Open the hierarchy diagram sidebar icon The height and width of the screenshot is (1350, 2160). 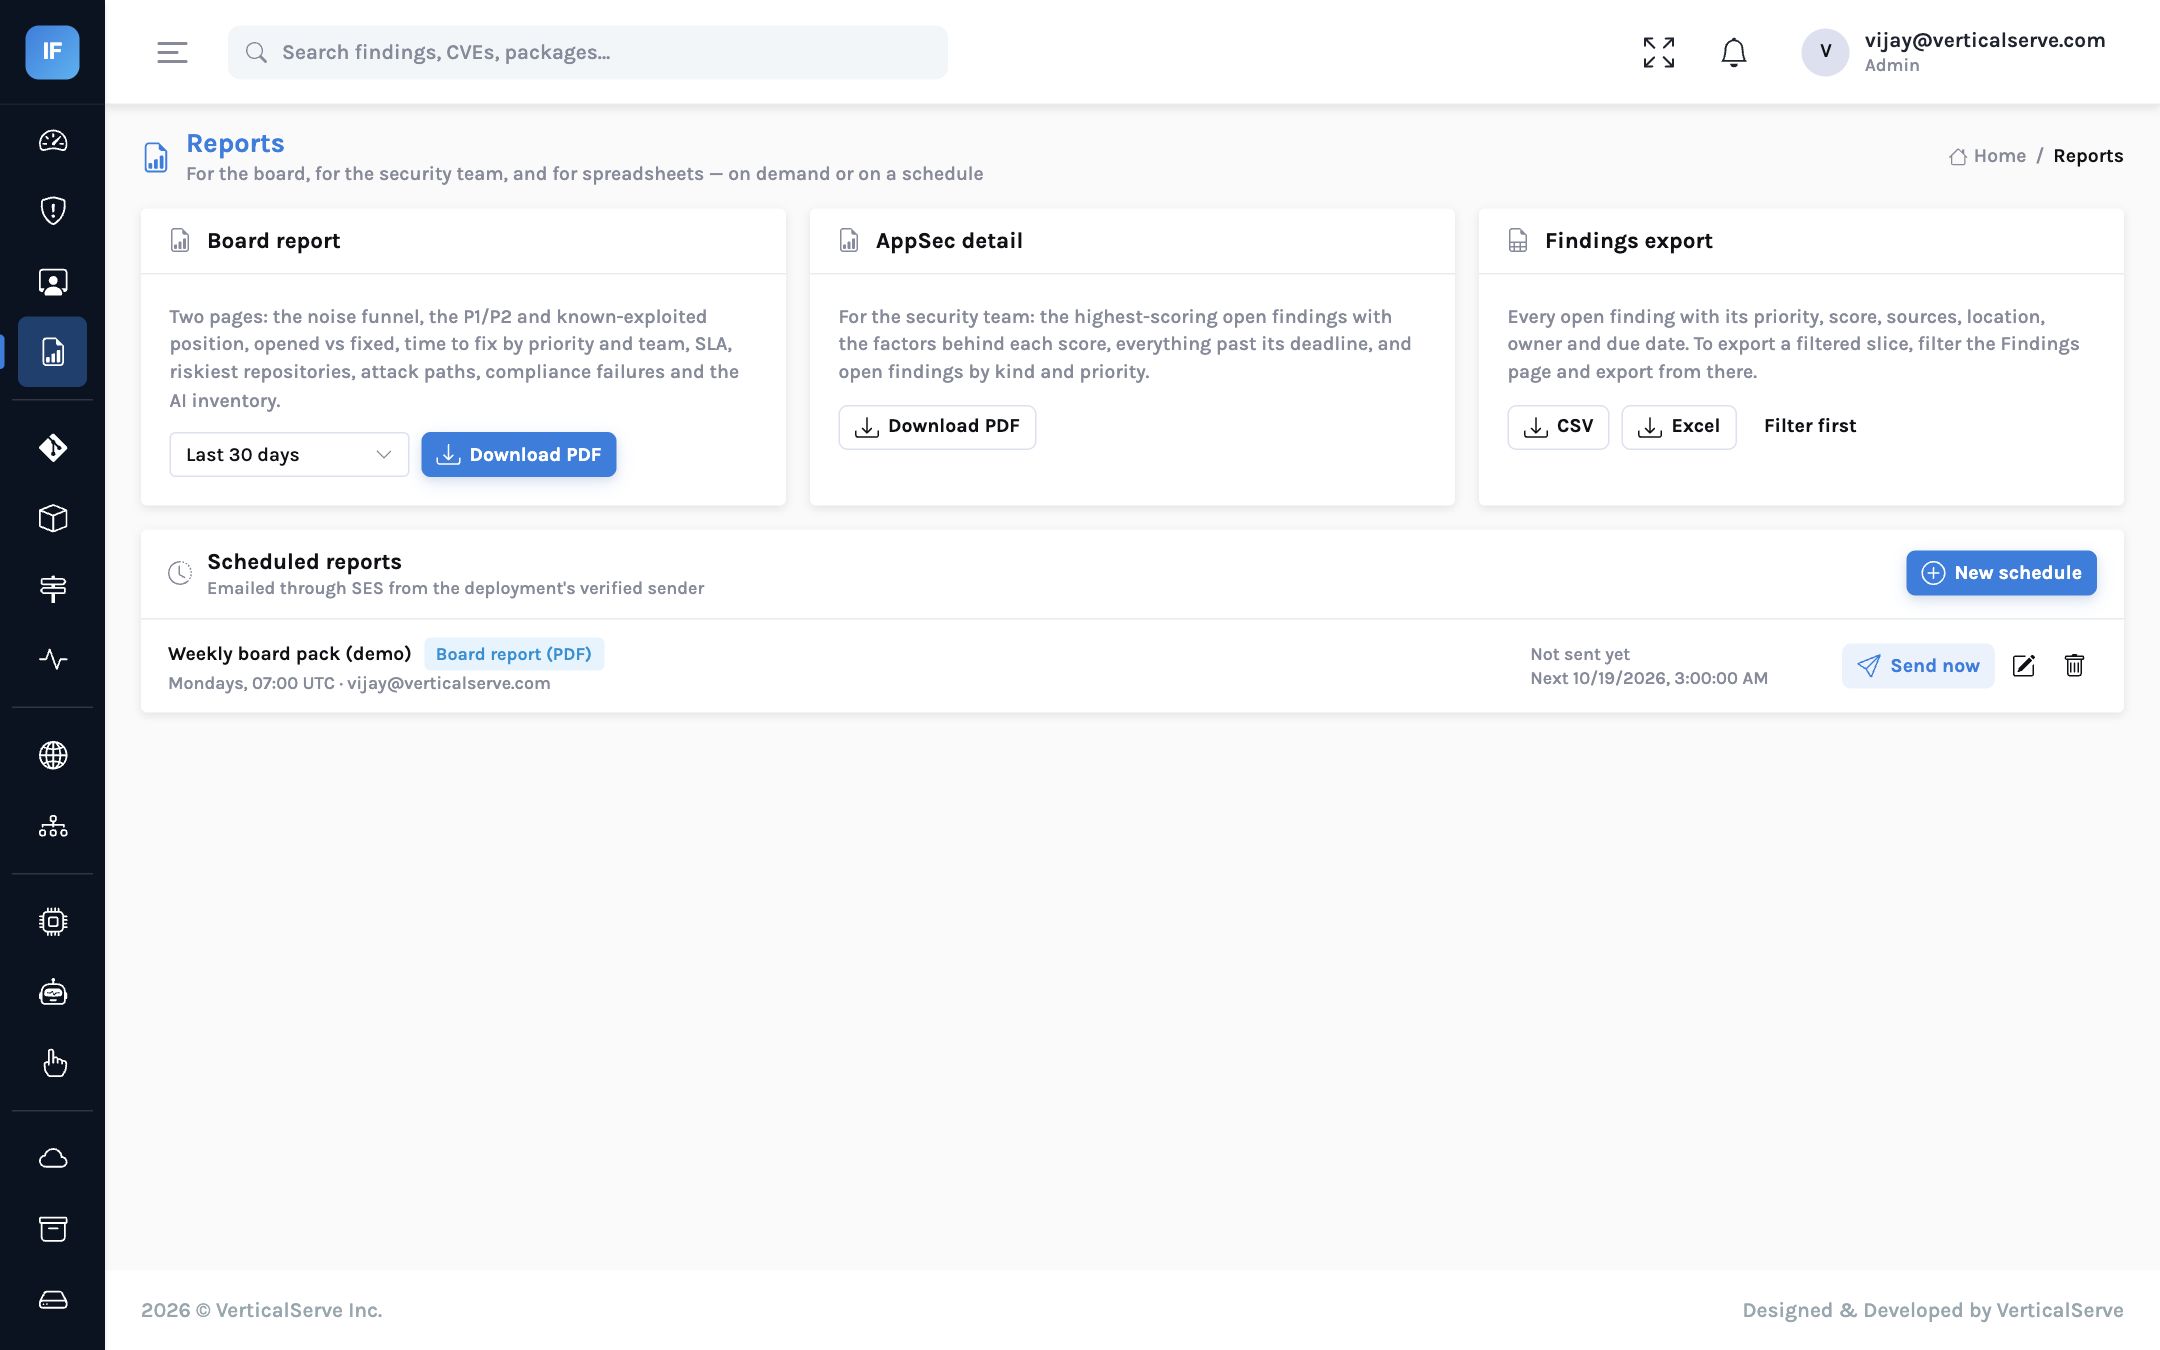tap(53, 826)
